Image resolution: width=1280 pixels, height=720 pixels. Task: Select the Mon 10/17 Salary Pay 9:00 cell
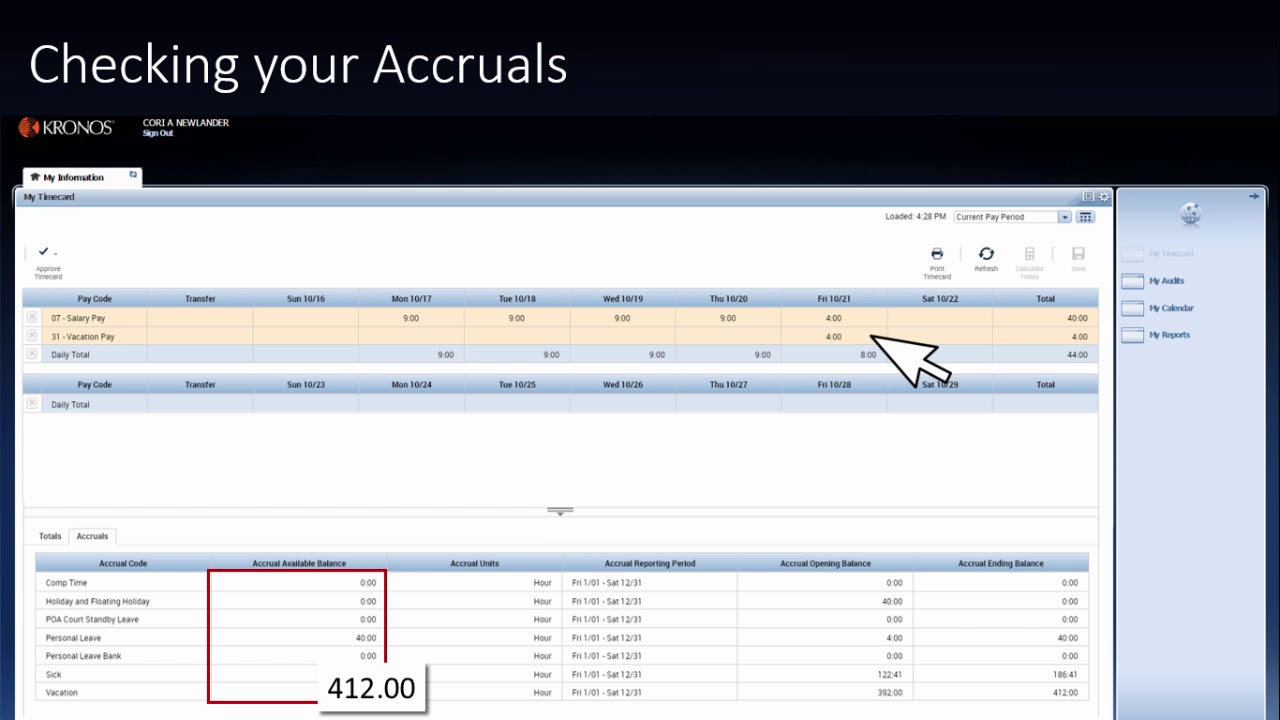coord(411,318)
